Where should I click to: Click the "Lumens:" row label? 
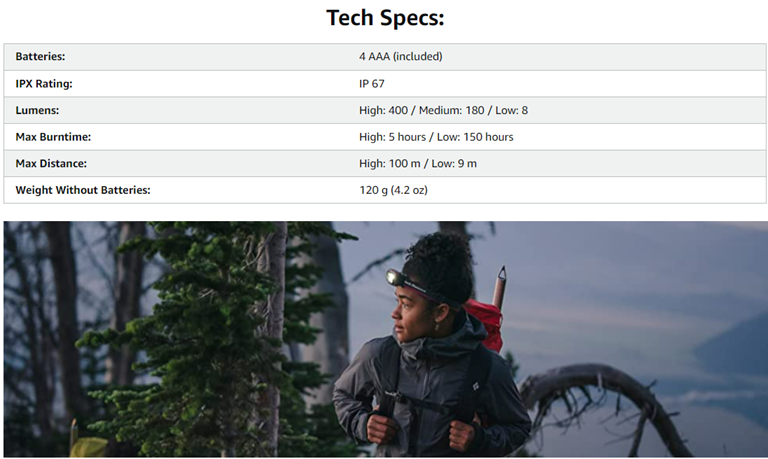[38, 110]
